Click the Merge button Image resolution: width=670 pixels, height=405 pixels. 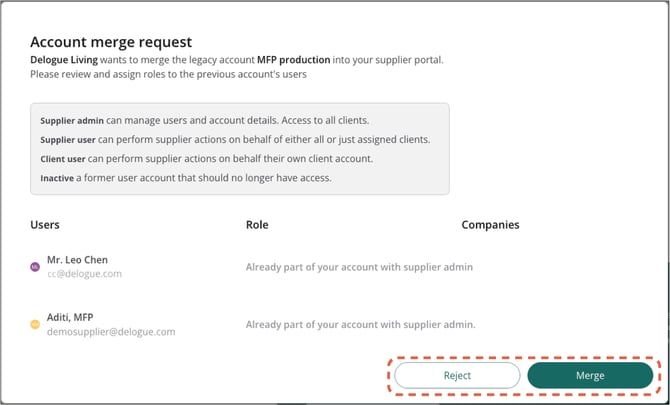(x=590, y=375)
